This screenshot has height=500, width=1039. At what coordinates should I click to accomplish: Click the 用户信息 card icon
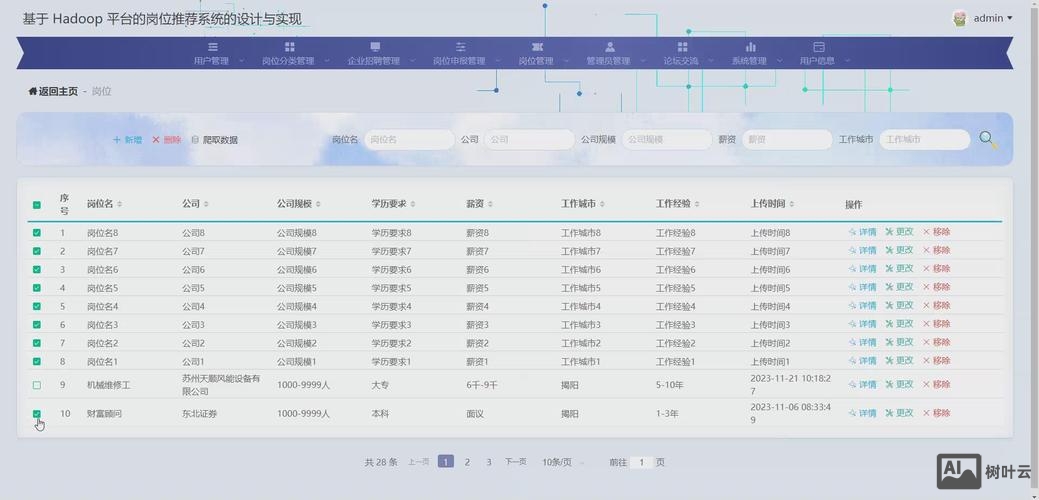click(819, 47)
